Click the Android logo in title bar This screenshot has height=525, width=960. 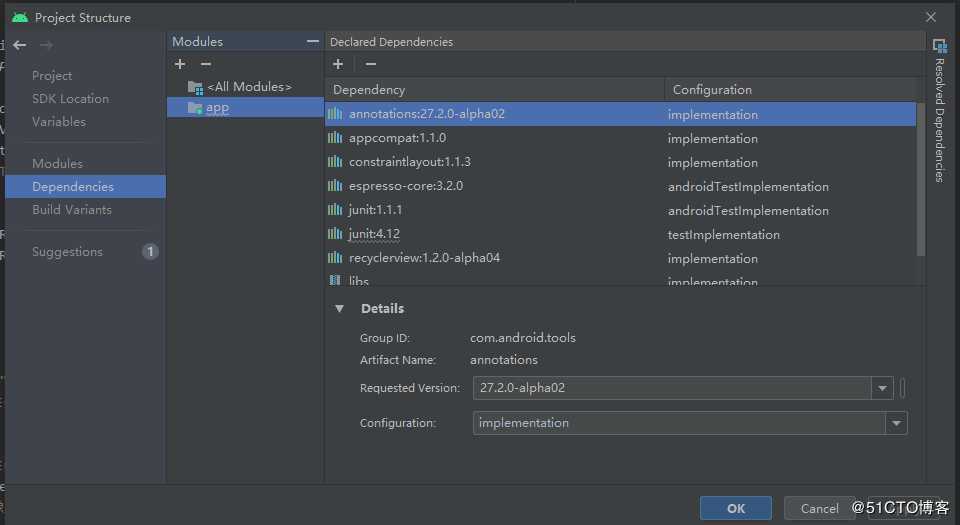pyautogui.click(x=20, y=17)
